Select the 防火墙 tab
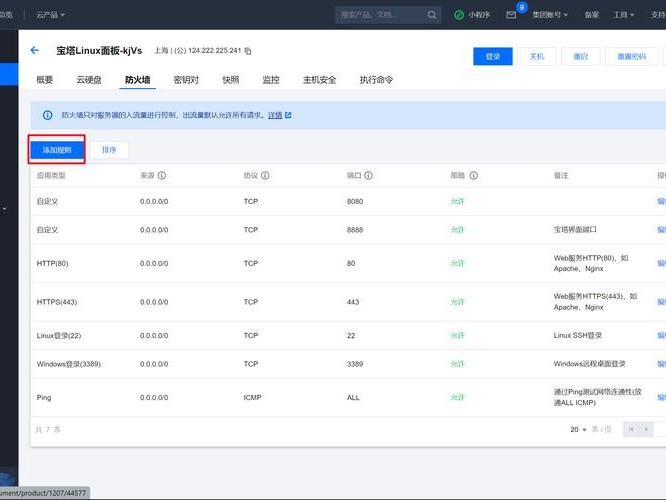Viewport: 666px width, 500px height. pos(138,79)
